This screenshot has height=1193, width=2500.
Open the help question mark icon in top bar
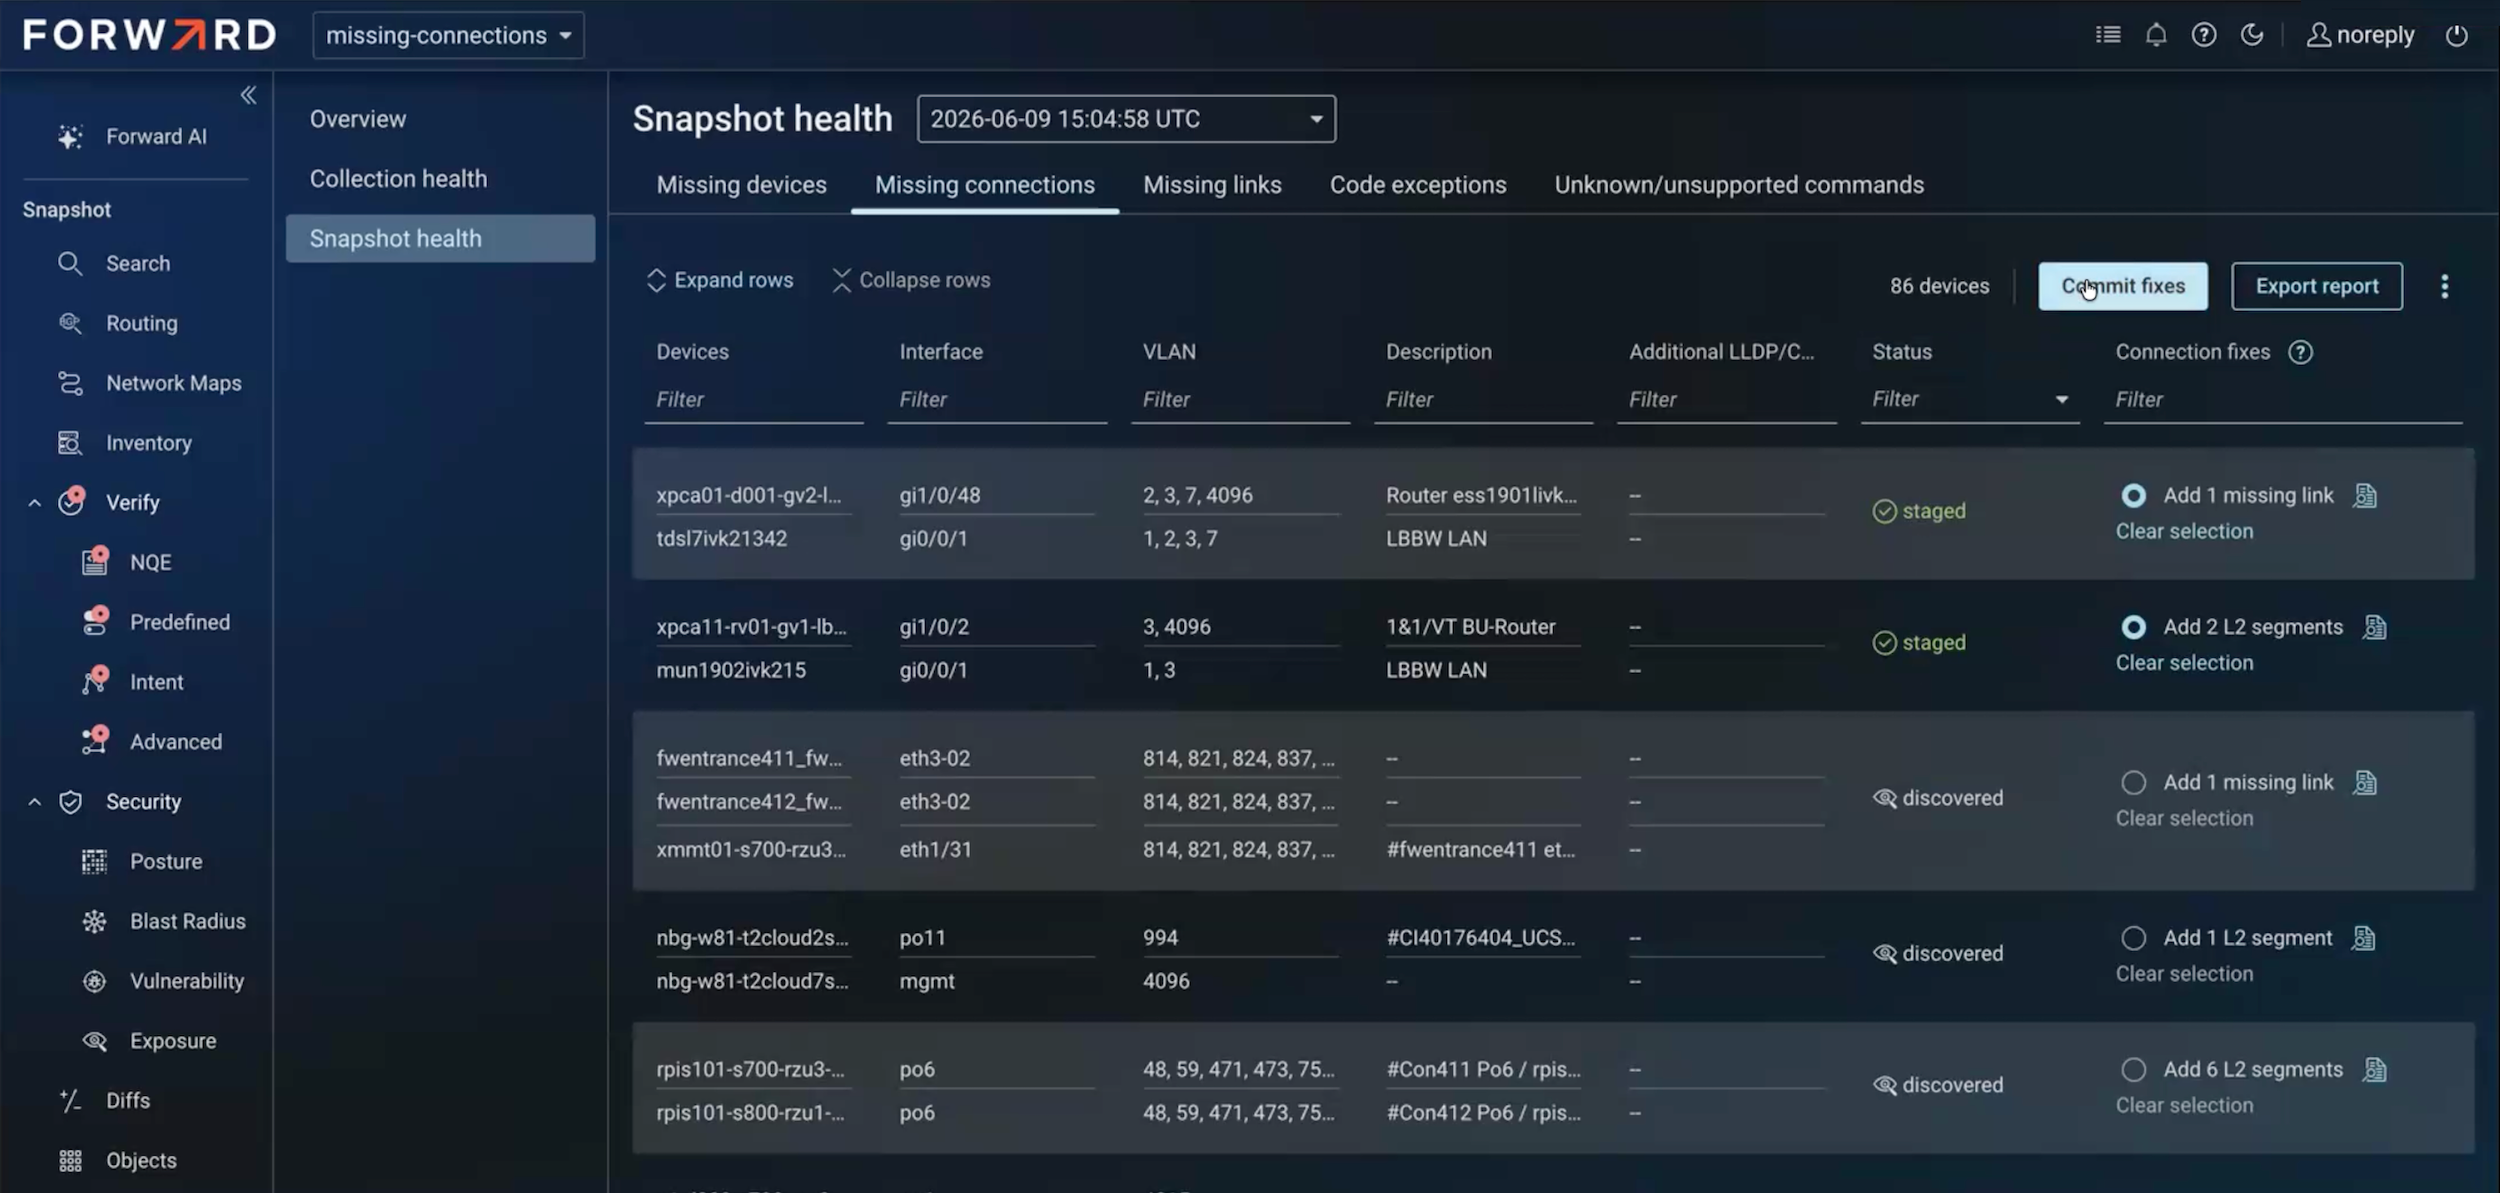(2203, 35)
